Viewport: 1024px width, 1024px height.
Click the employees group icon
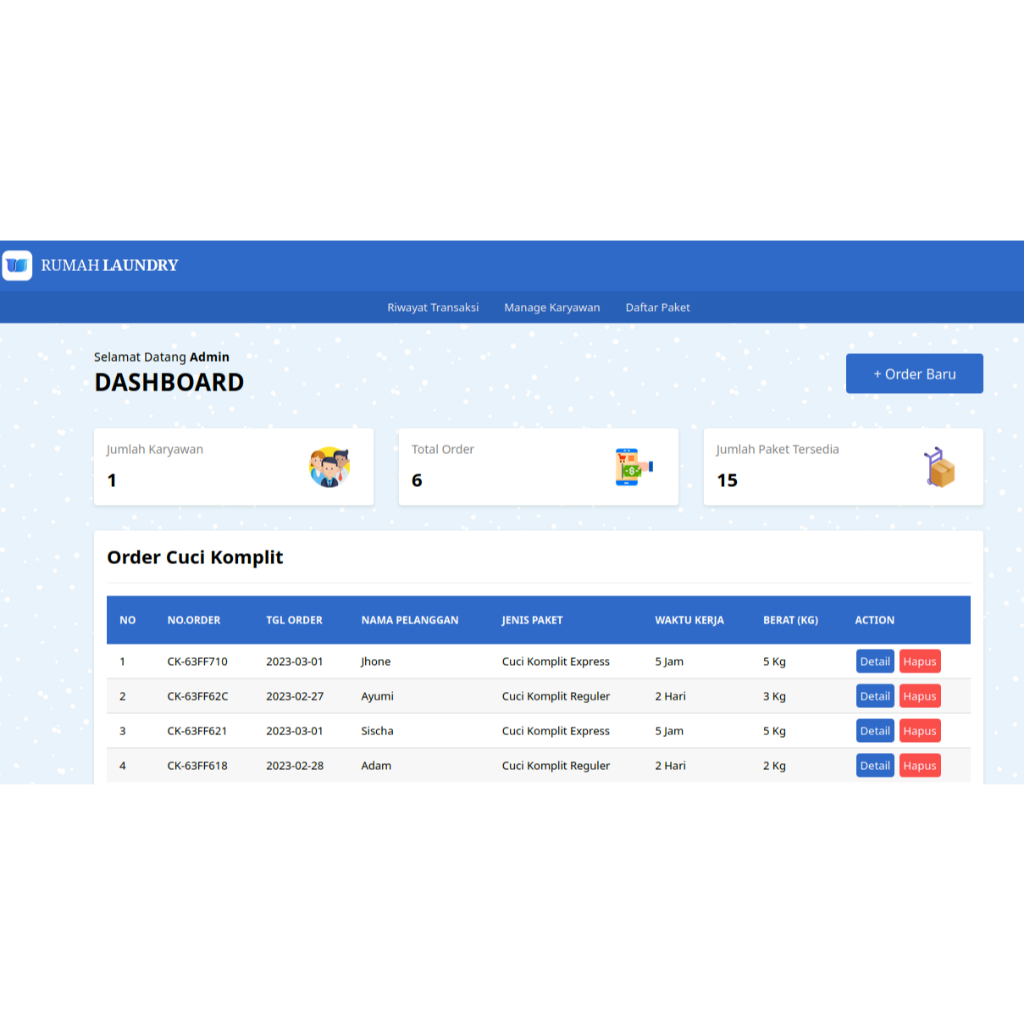pyautogui.click(x=330, y=467)
